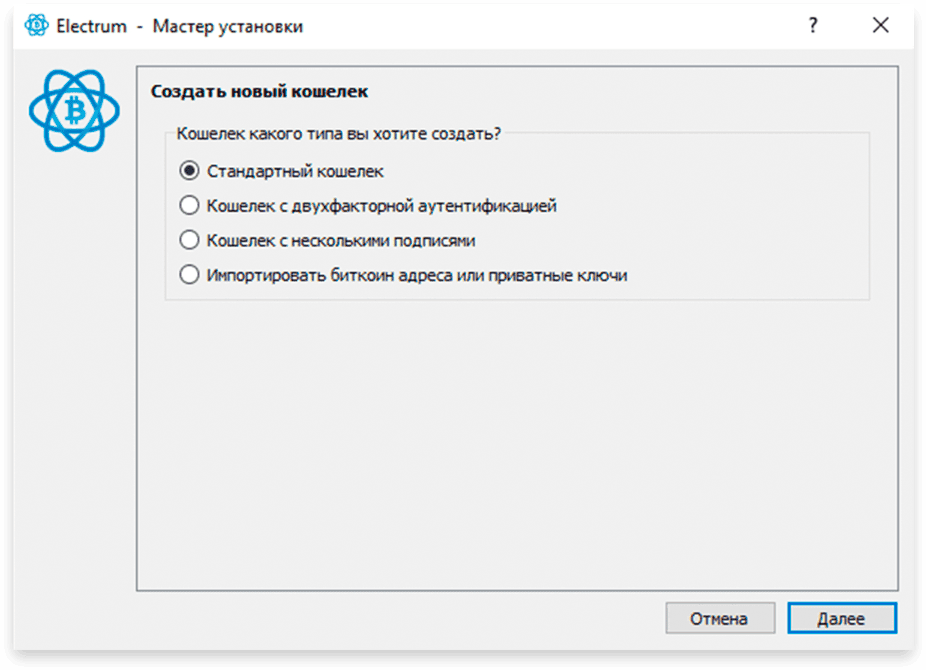Choose the двухфакторной аутентификацией wallet radio button
The image size is (926, 670).
(x=189, y=206)
